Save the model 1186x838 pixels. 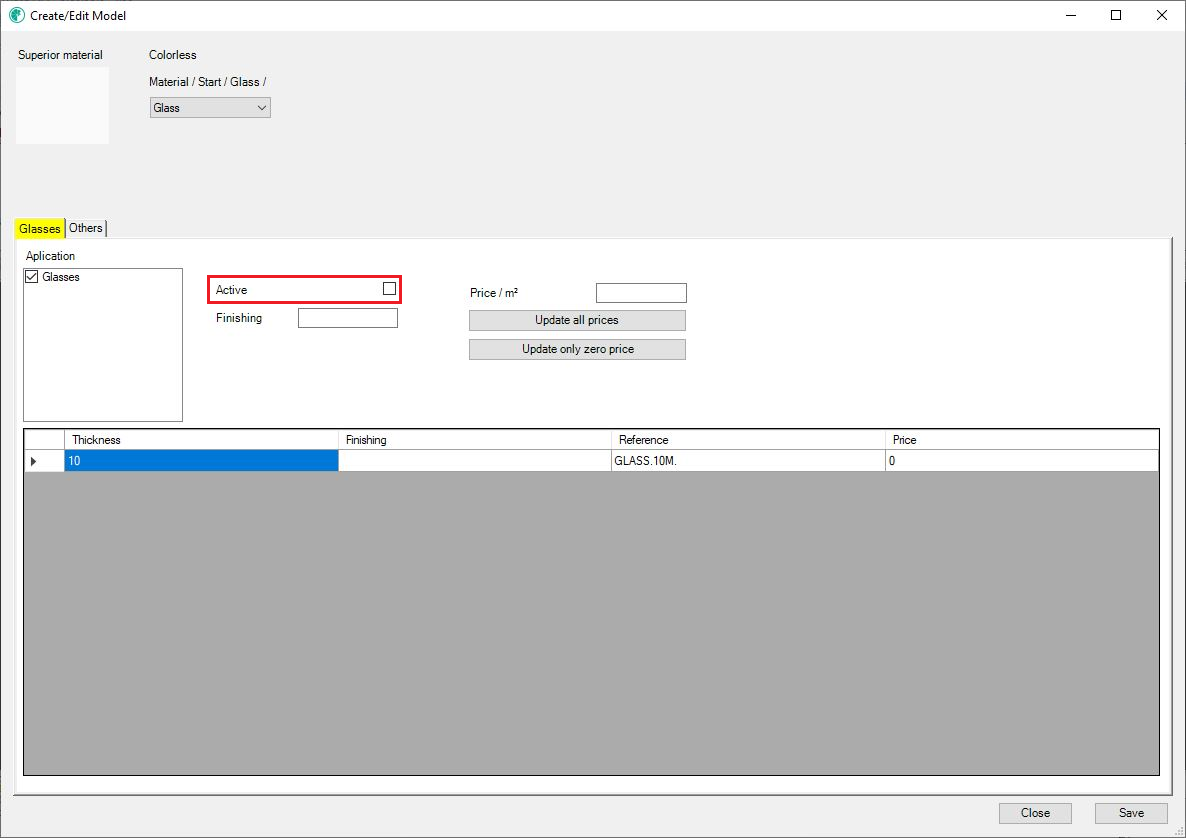coord(1131,813)
